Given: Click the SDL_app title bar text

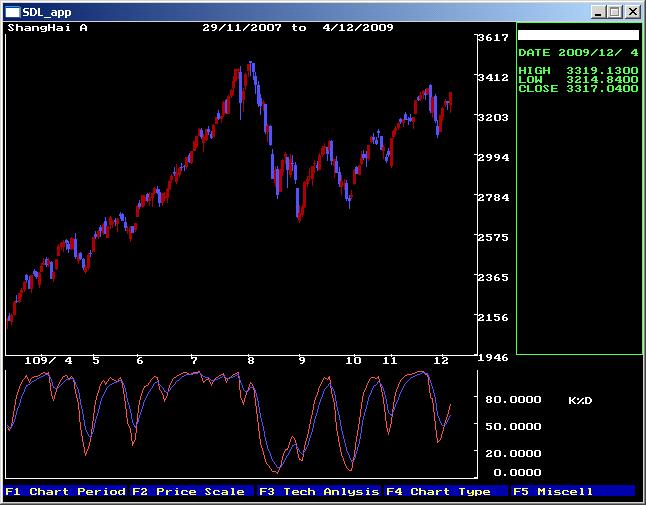Looking at the screenshot, I should (47, 12).
